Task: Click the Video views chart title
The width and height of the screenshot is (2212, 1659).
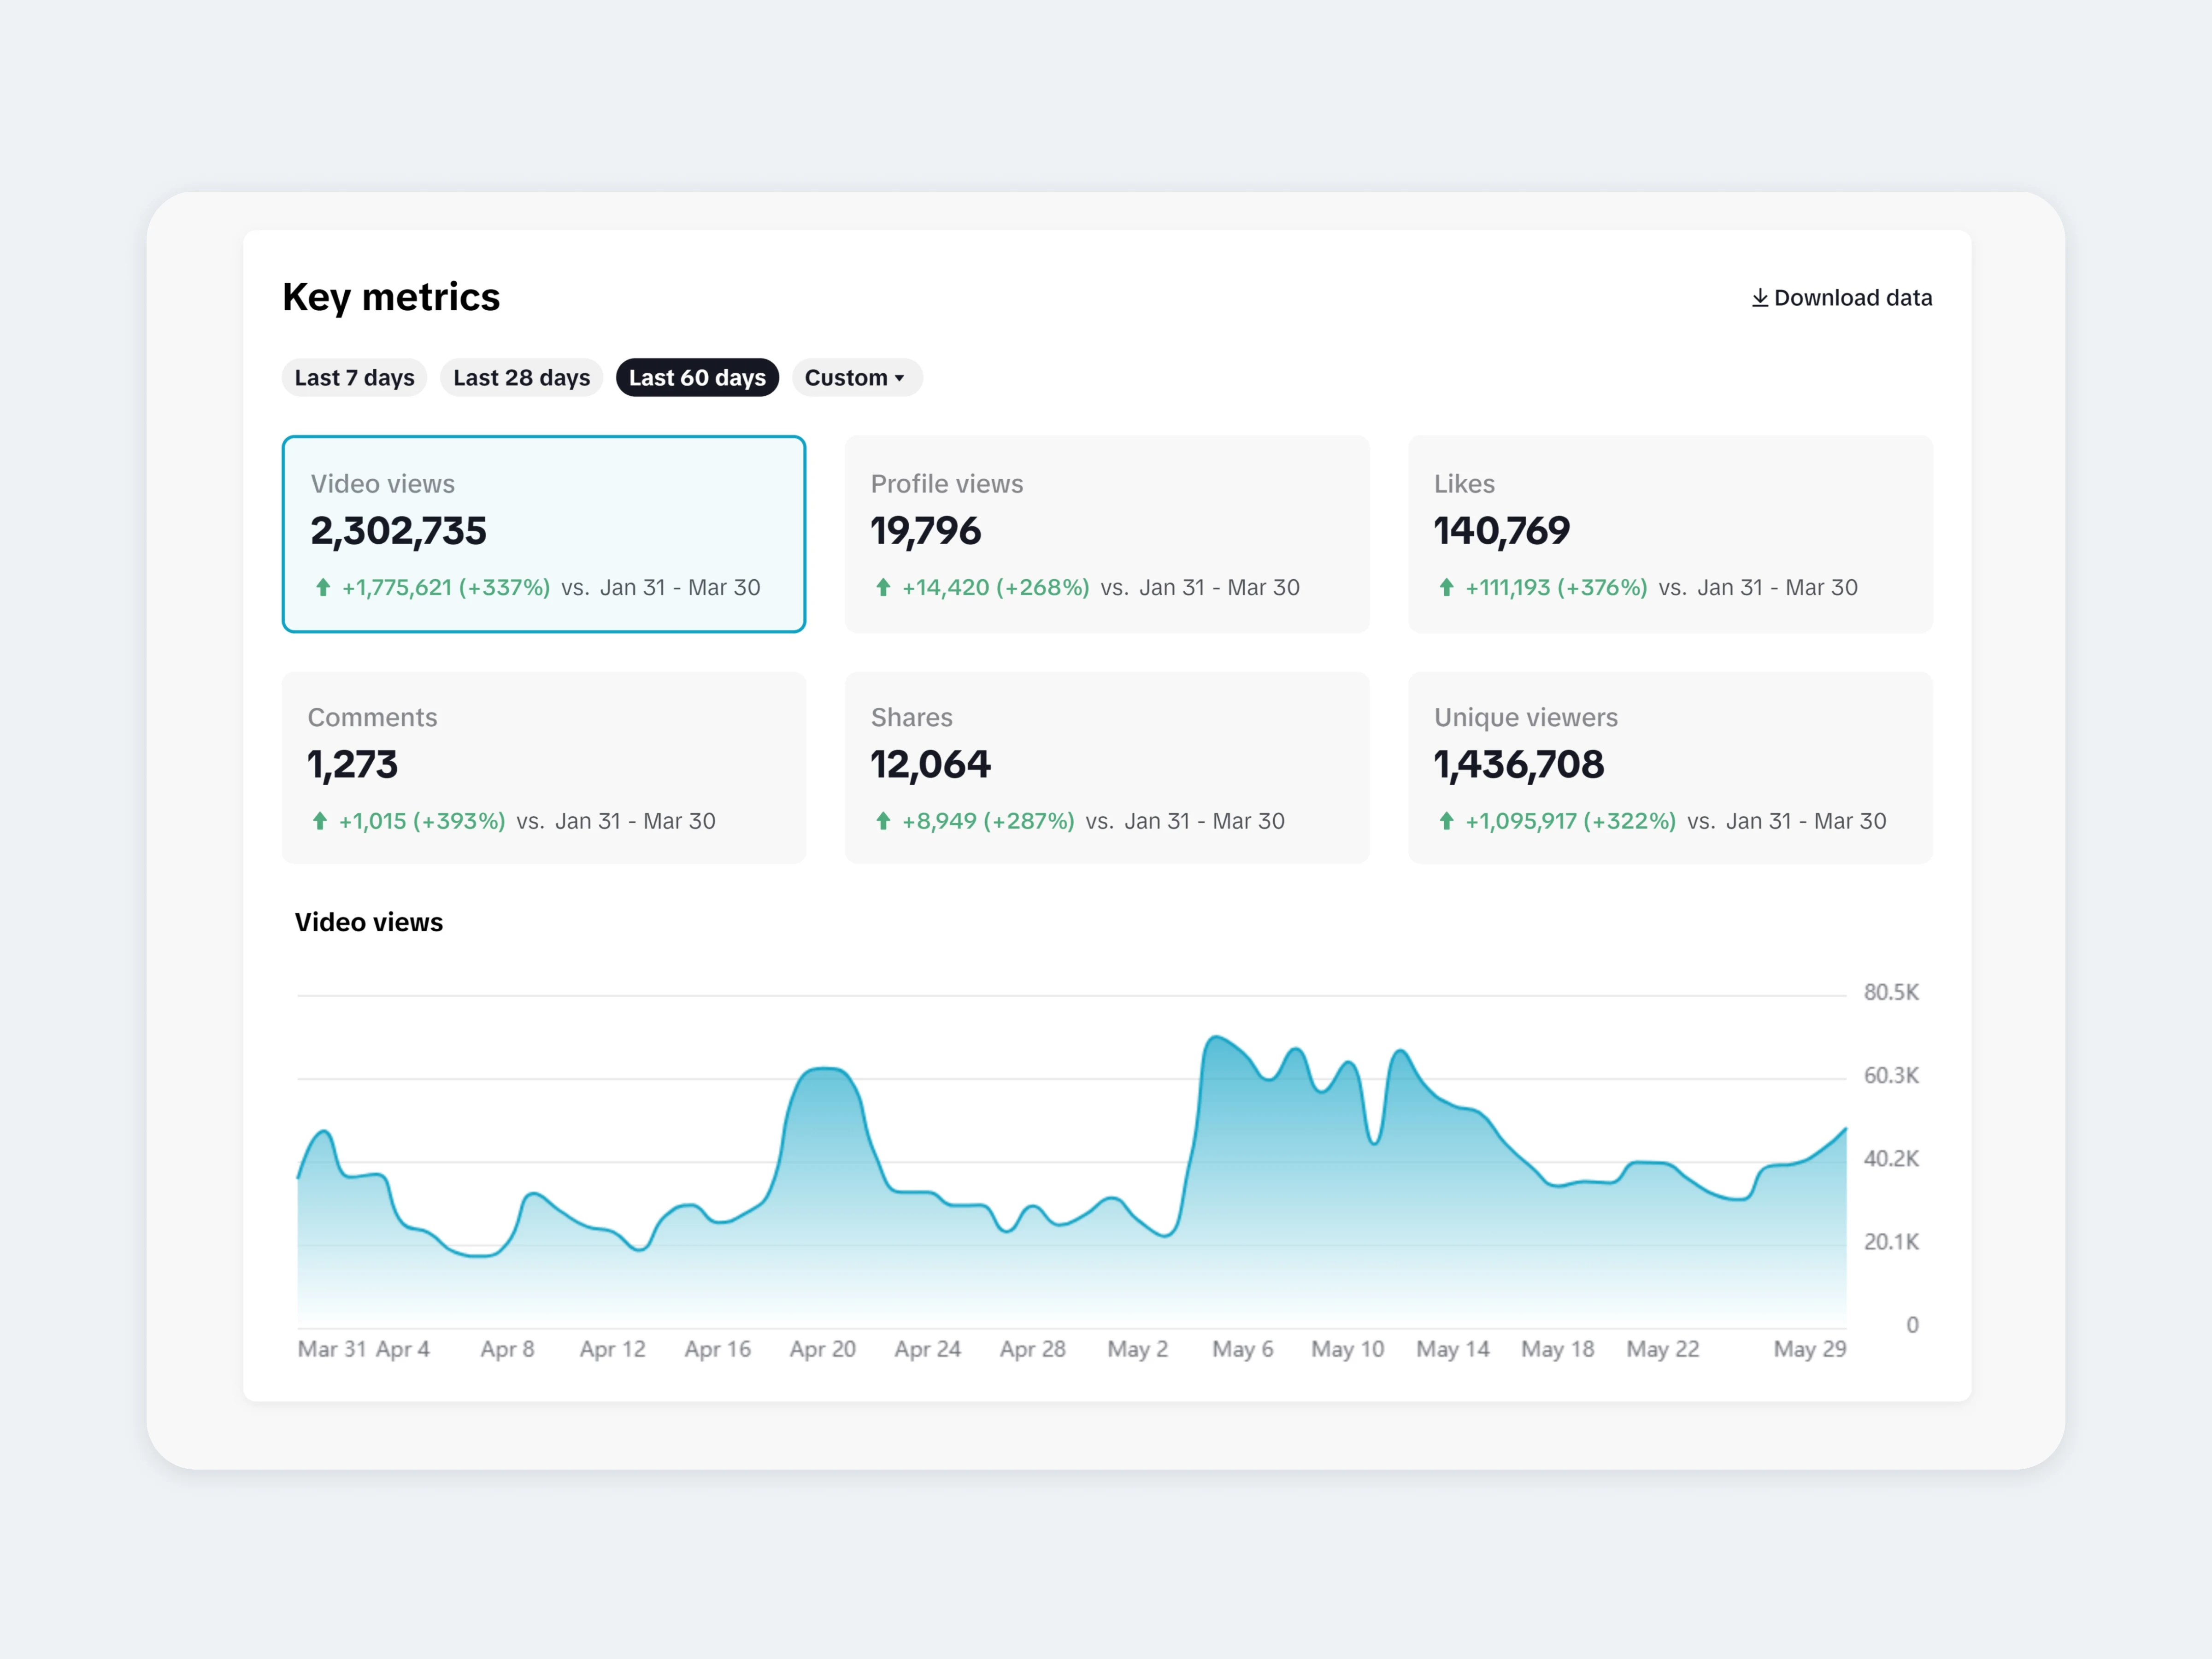Action: click(x=369, y=923)
